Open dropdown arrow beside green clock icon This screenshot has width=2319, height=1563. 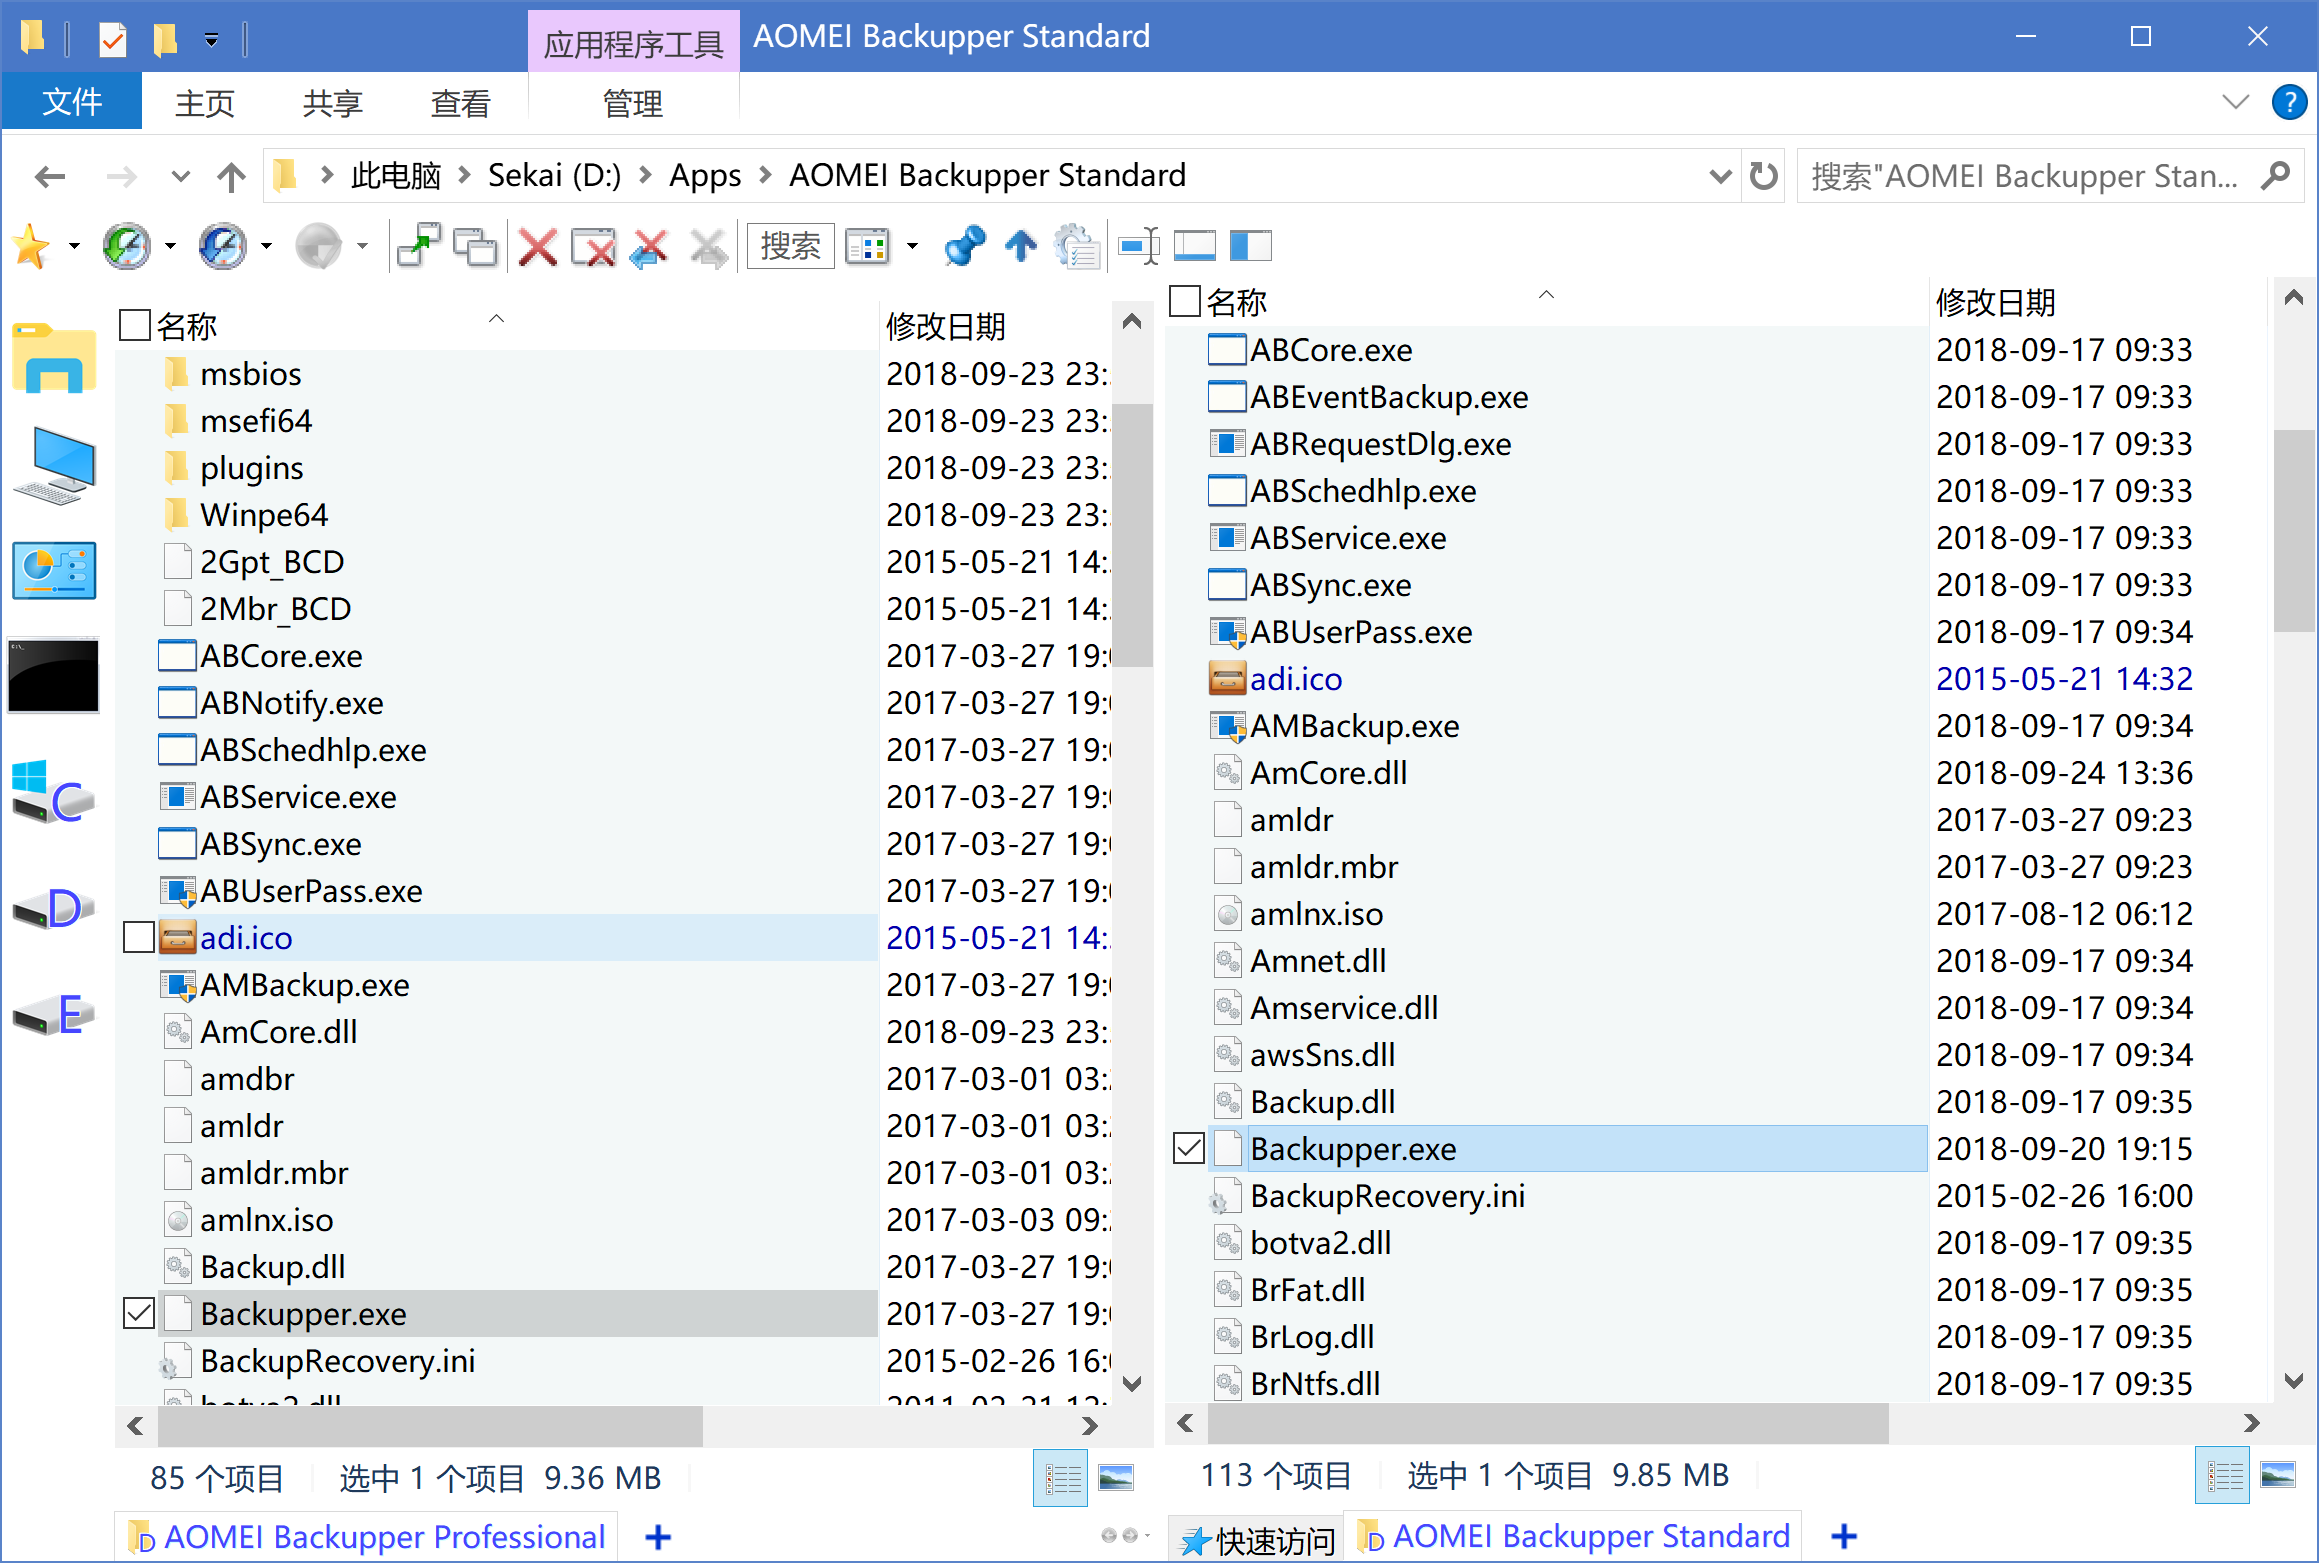click(170, 246)
